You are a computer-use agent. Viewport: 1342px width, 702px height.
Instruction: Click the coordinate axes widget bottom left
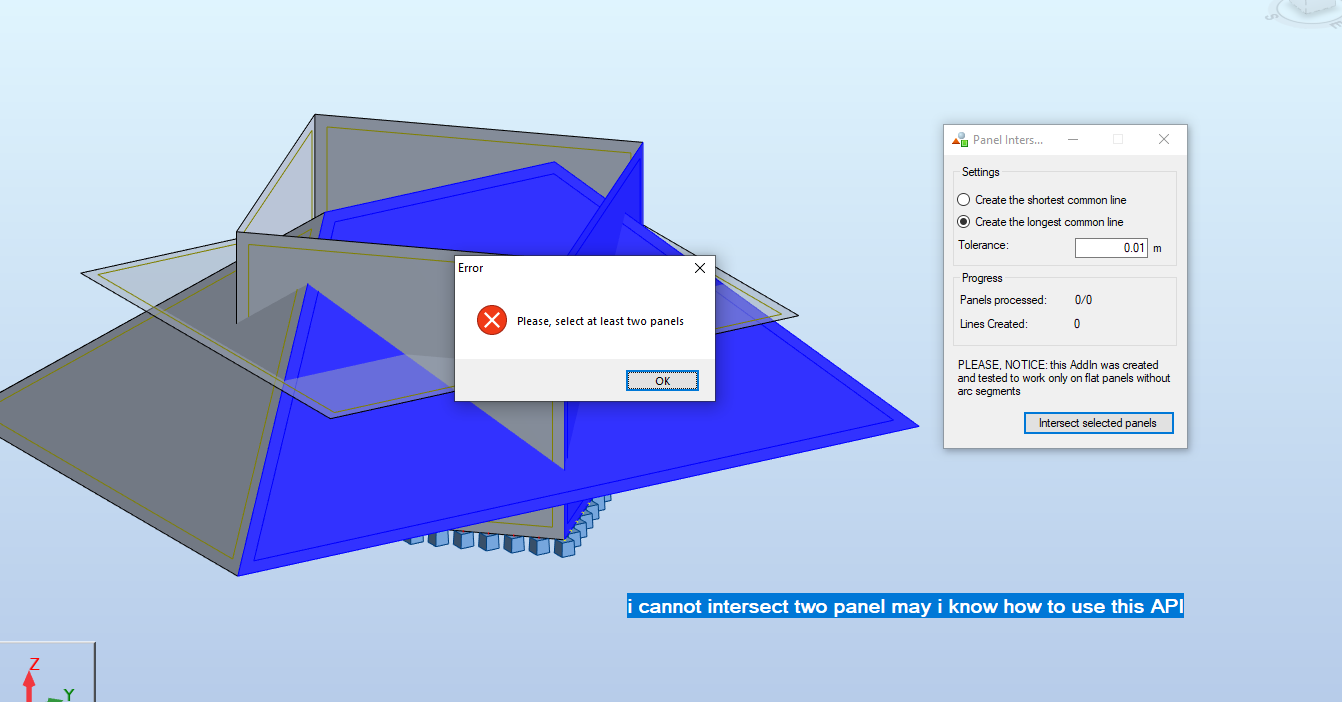point(47,678)
